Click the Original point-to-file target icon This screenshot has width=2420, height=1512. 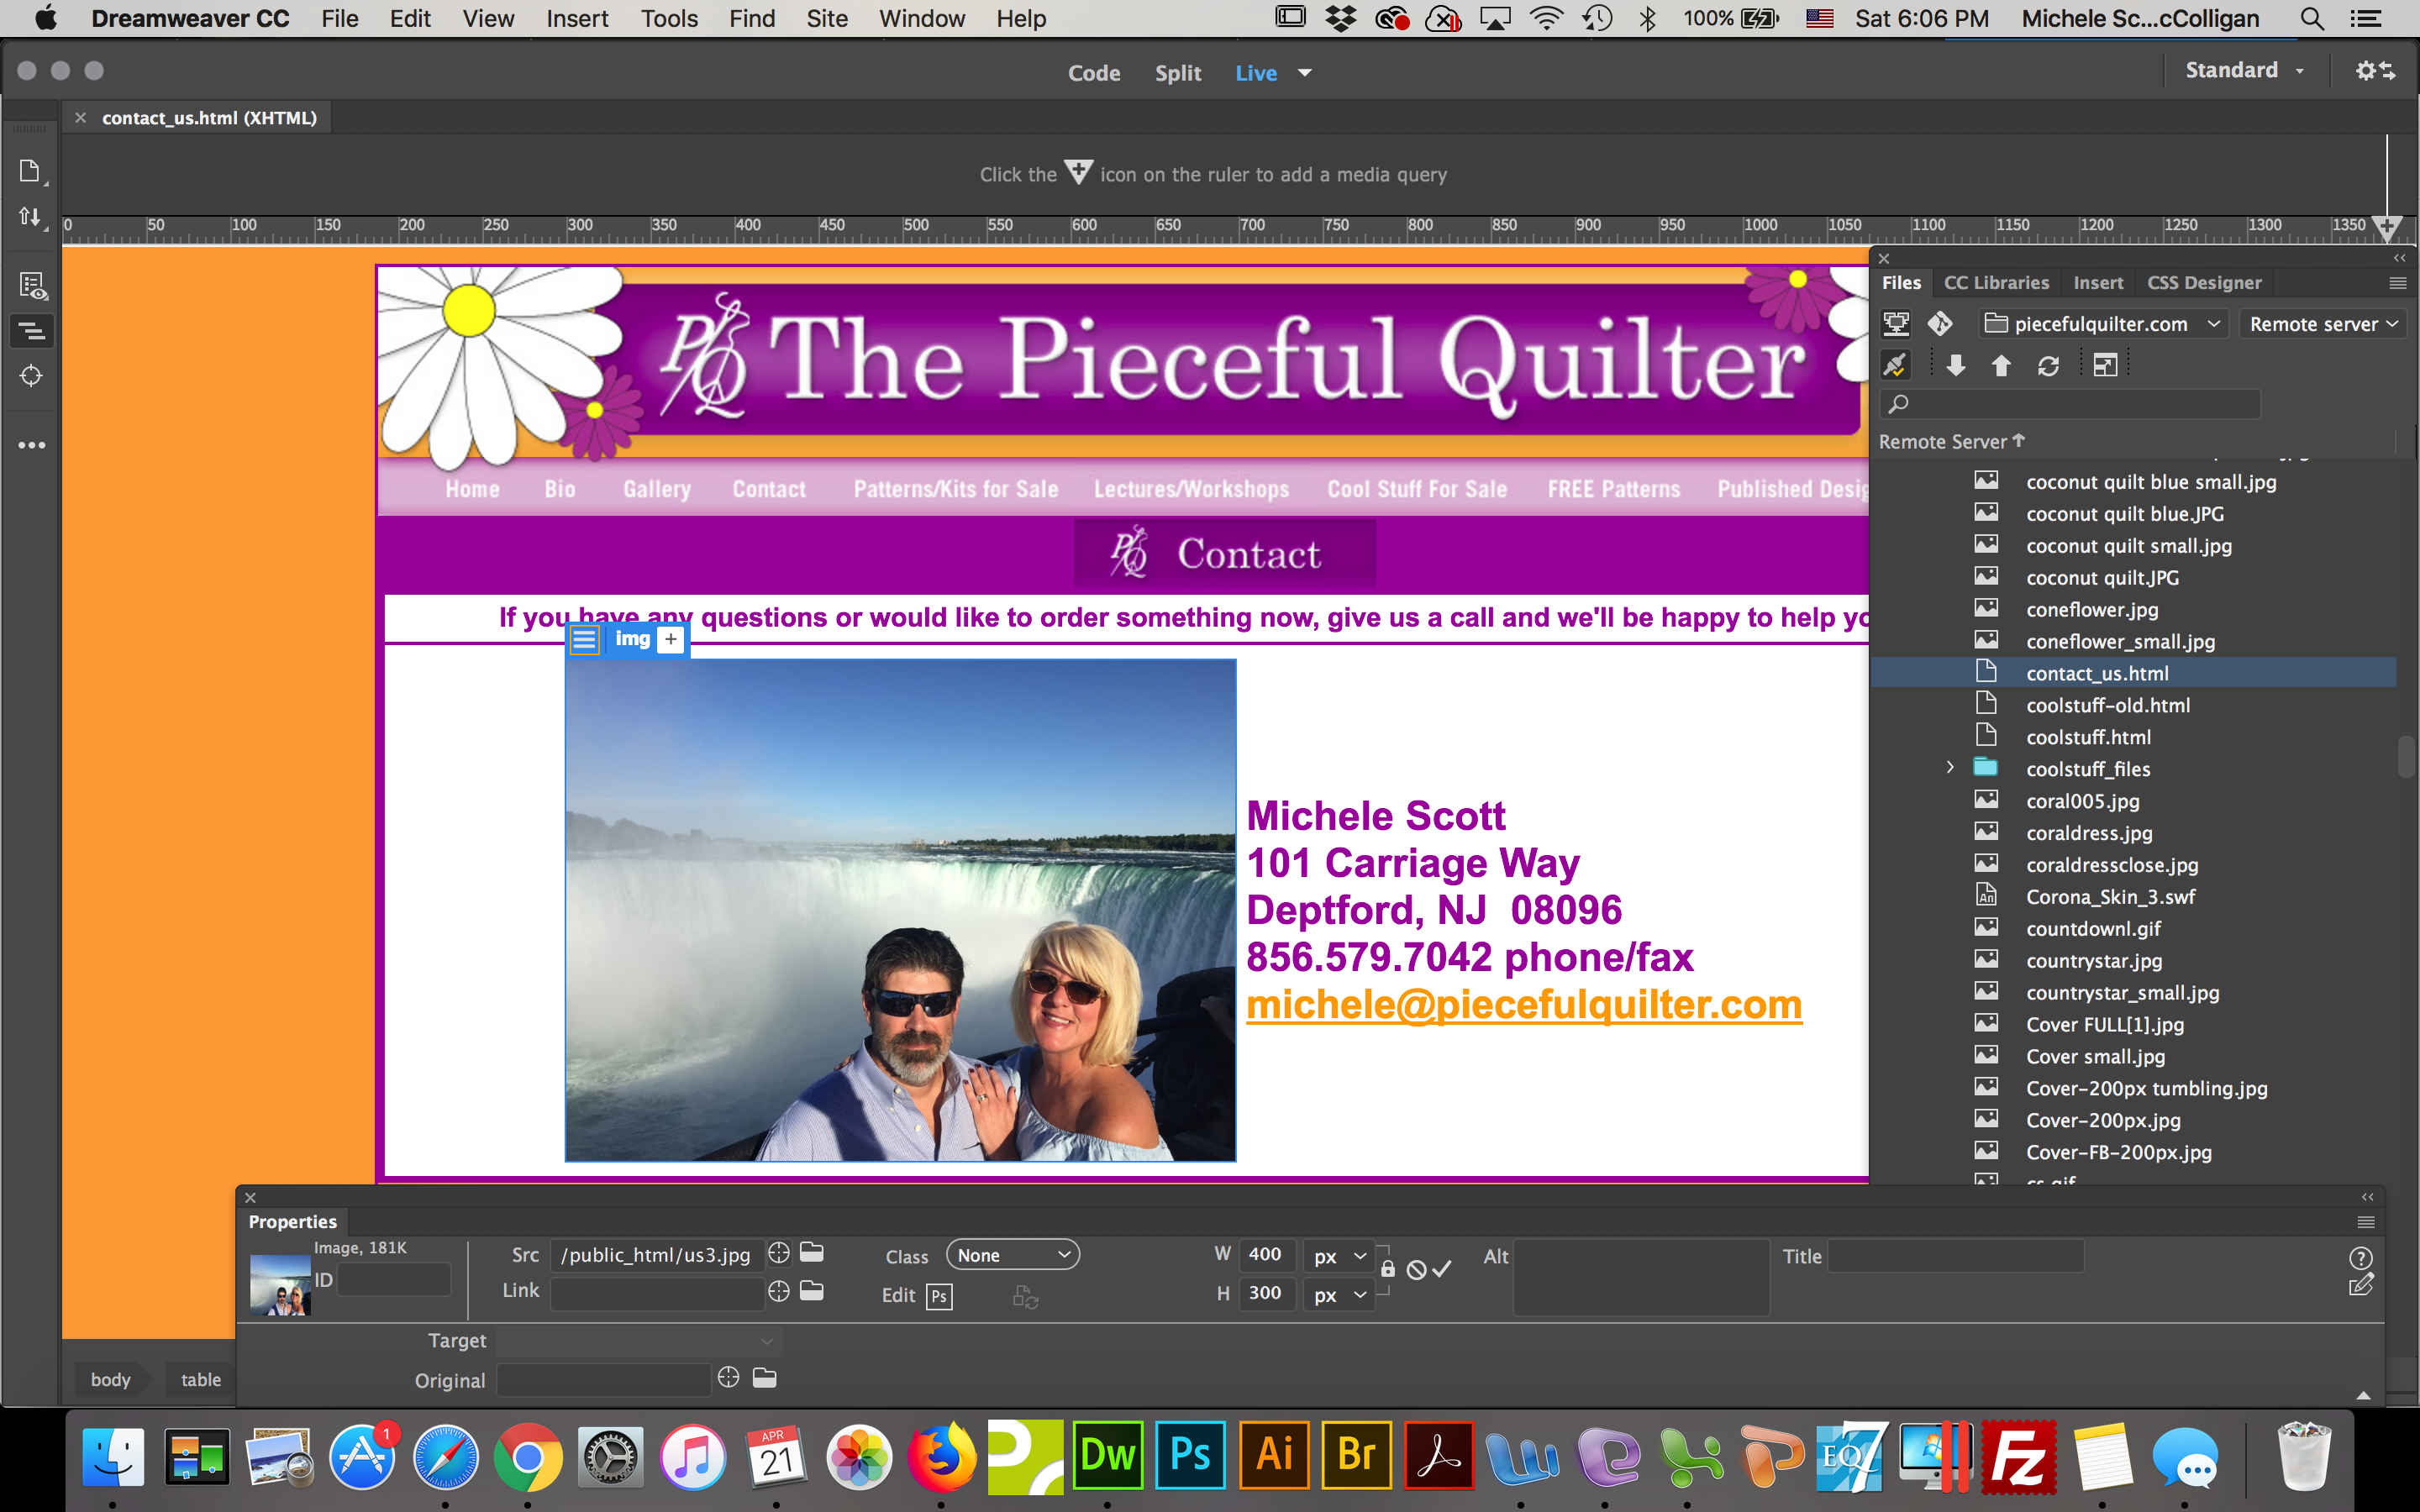click(x=729, y=1378)
